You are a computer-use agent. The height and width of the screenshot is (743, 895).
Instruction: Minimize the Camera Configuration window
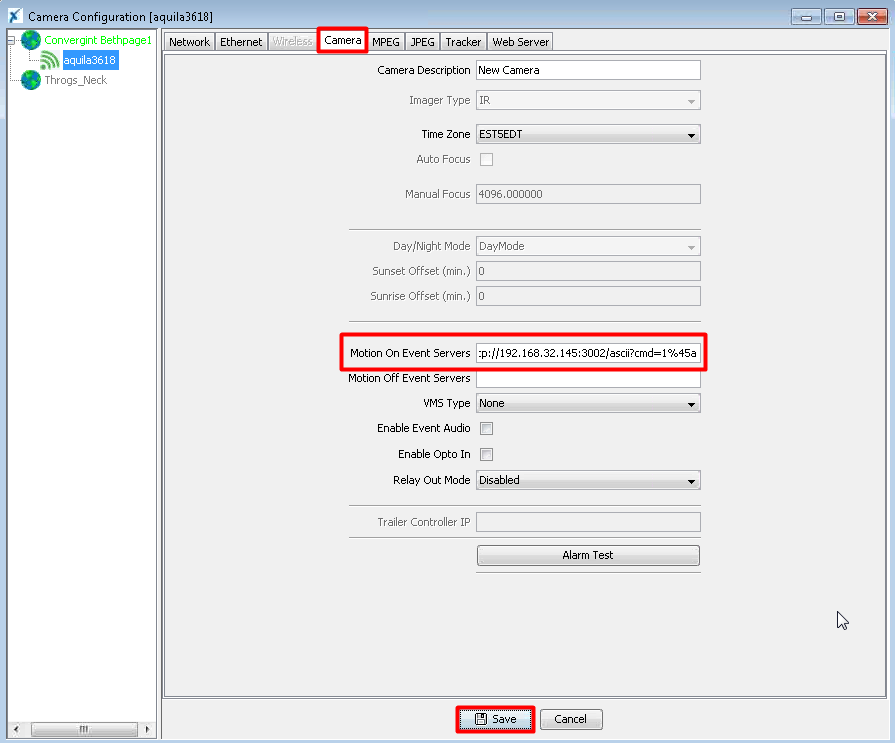(x=806, y=17)
